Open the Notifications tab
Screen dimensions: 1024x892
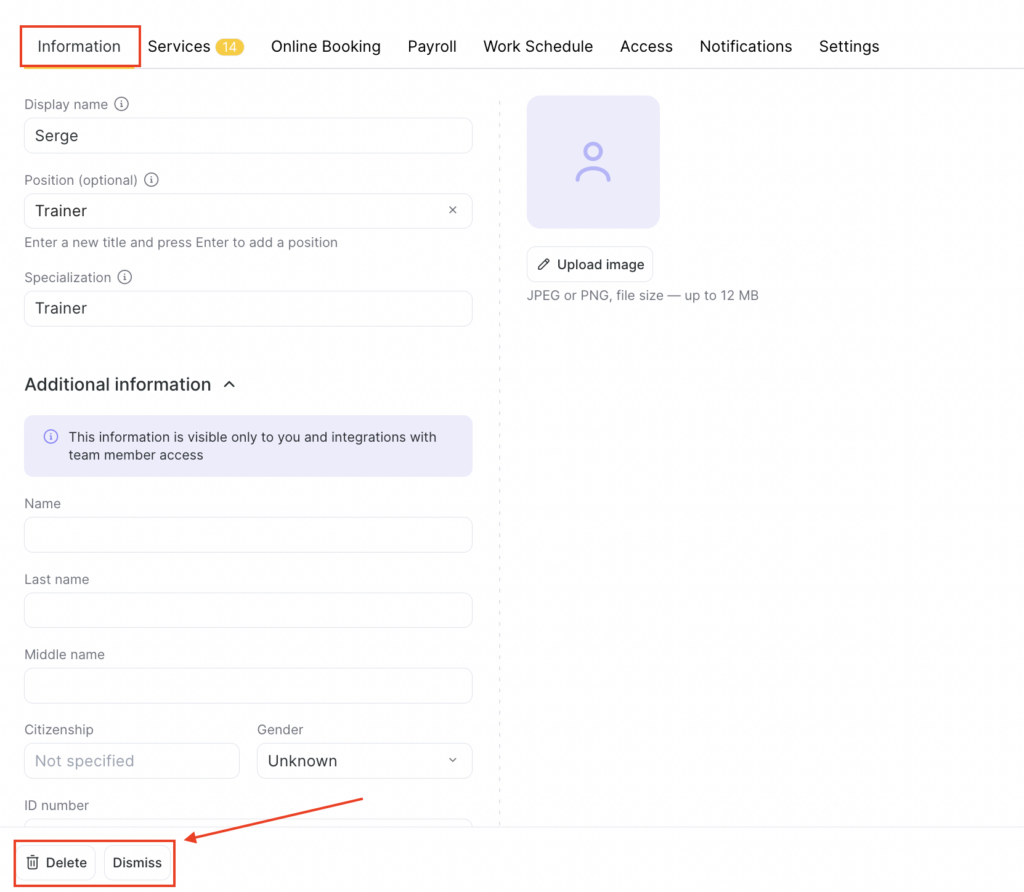[745, 47]
